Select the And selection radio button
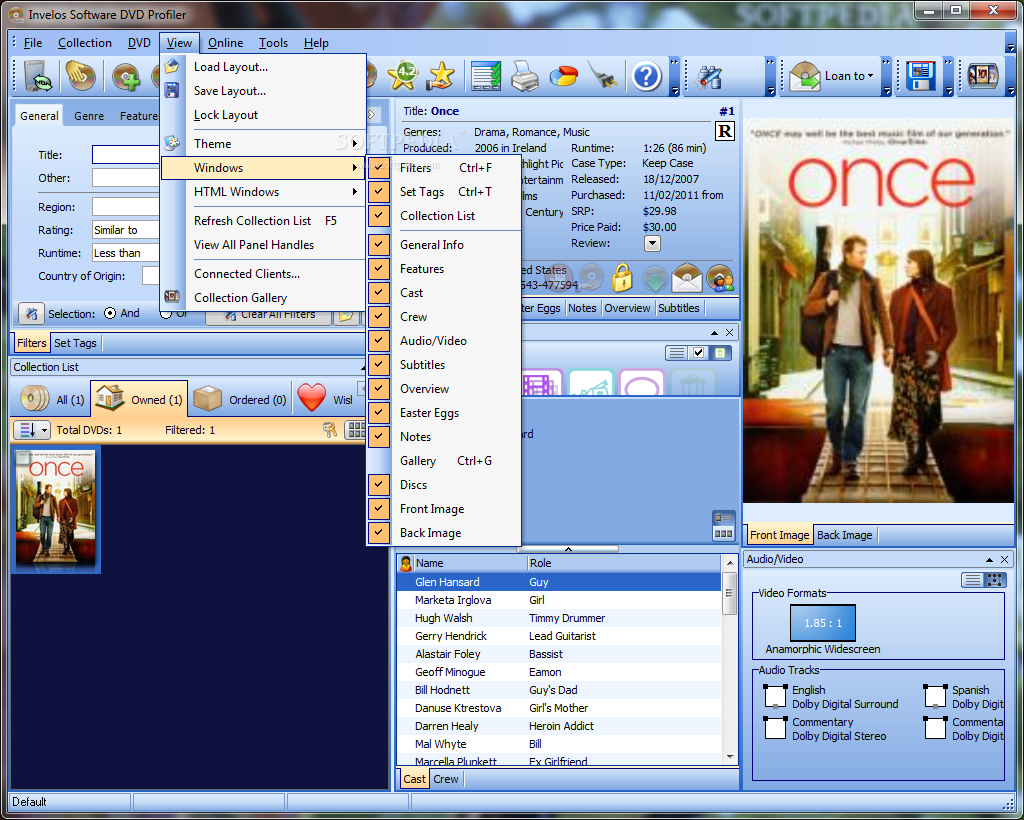Screen dimensions: 1024x820 pos(110,313)
